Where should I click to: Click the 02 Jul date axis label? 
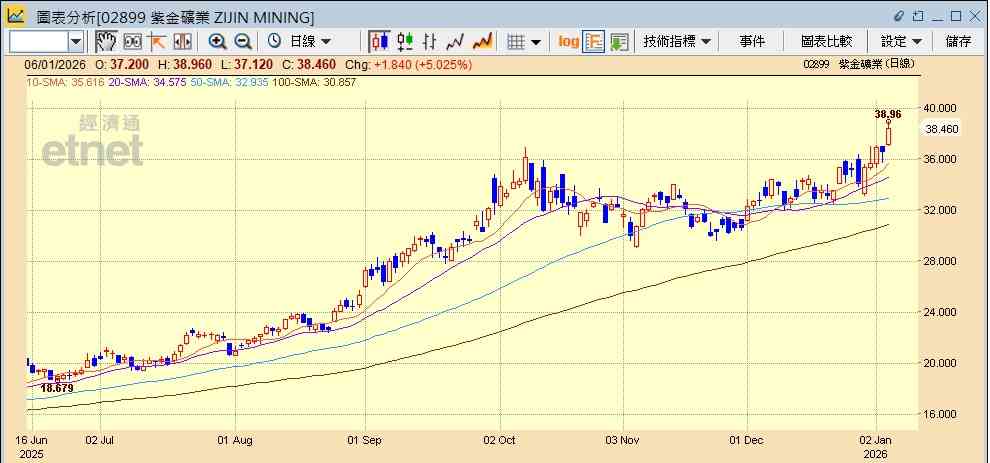click(101, 440)
